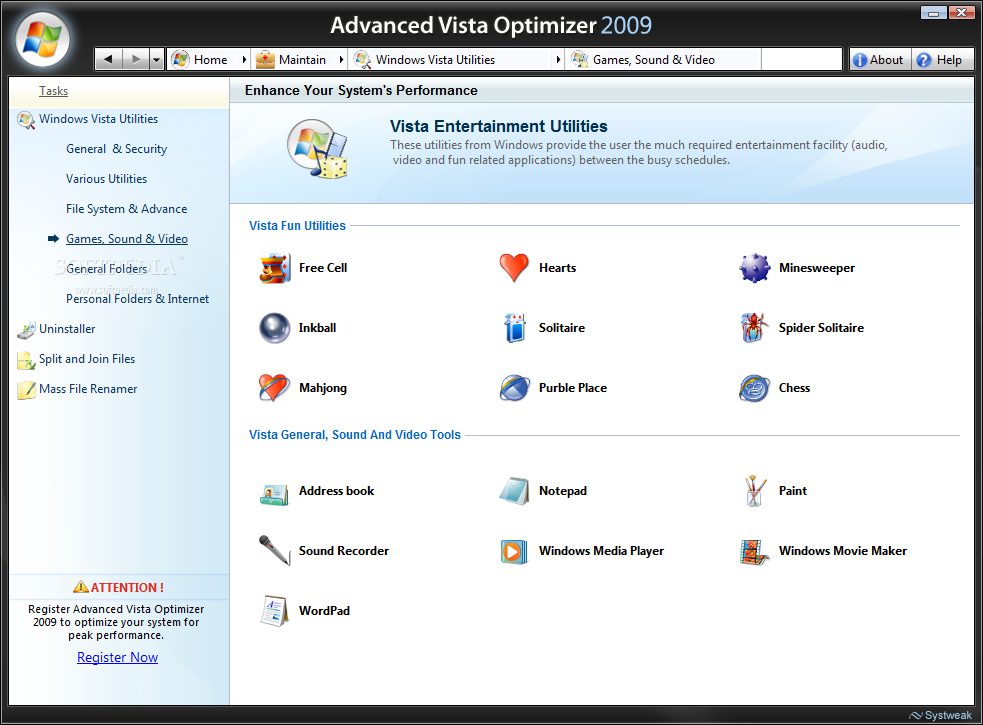This screenshot has height=725, width=983.
Task: Click the Register Now link
Action: point(117,657)
